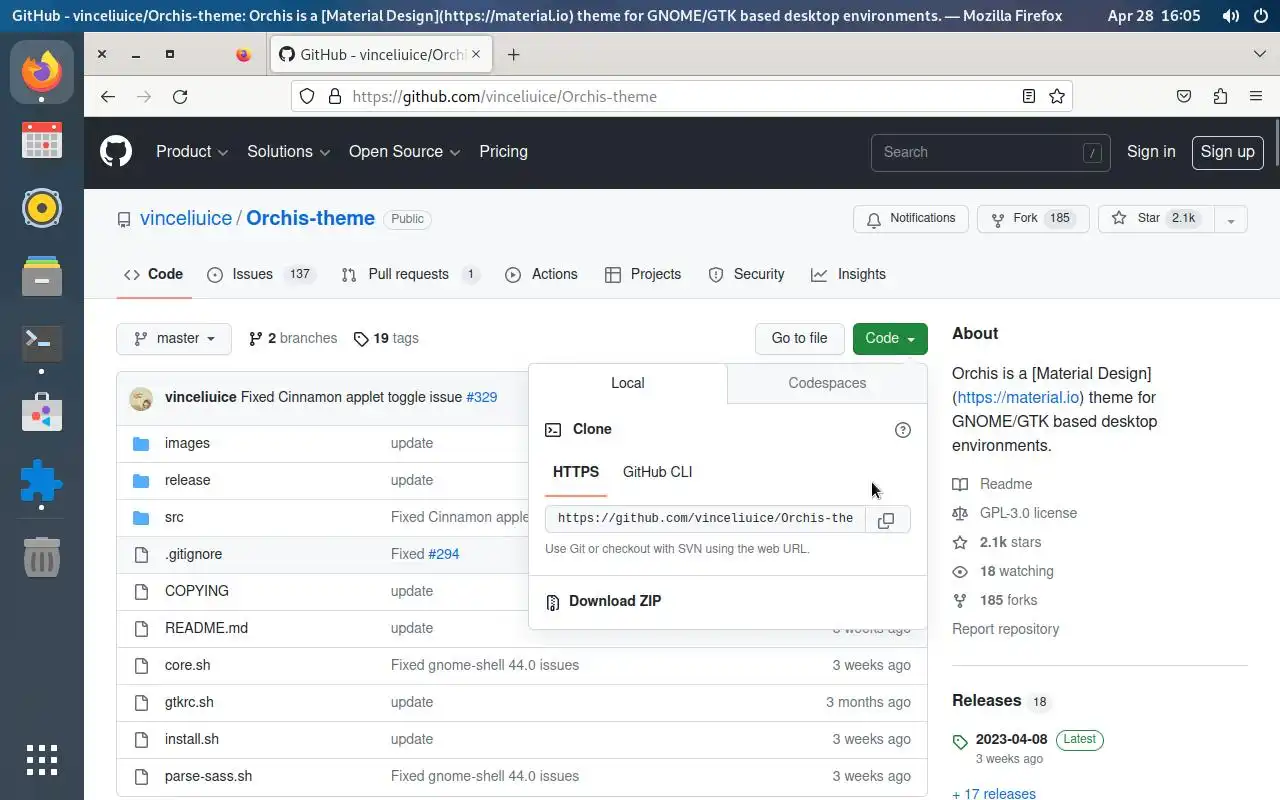The width and height of the screenshot is (1280, 800).
Task: Open a new browser tab with plus
Action: pyautogui.click(x=513, y=55)
